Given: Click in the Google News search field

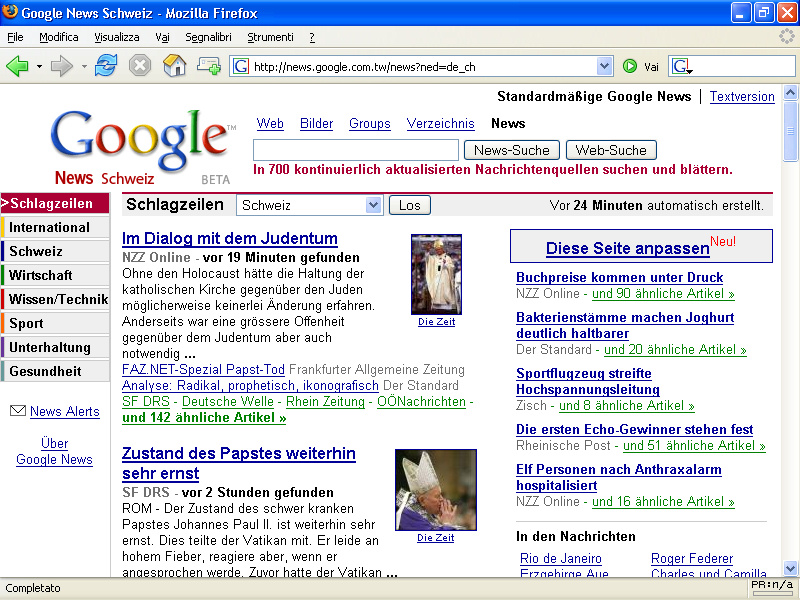Looking at the screenshot, I should [356, 150].
